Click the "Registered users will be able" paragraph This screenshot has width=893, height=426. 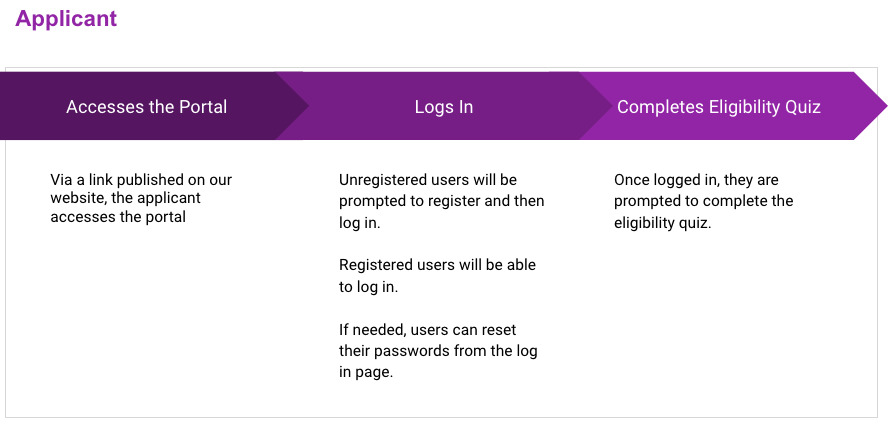[x=437, y=275]
